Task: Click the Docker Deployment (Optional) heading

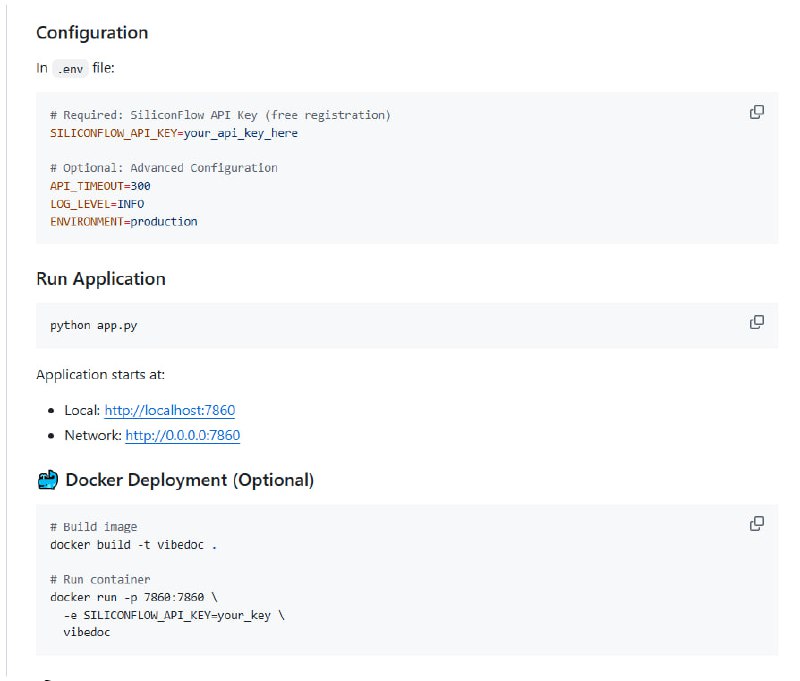Action: (189, 480)
